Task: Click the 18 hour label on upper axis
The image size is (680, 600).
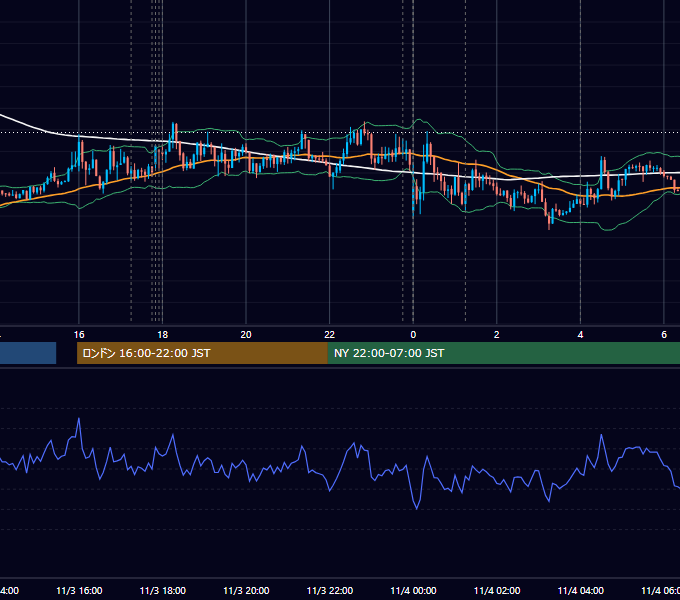Action: (x=163, y=335)
